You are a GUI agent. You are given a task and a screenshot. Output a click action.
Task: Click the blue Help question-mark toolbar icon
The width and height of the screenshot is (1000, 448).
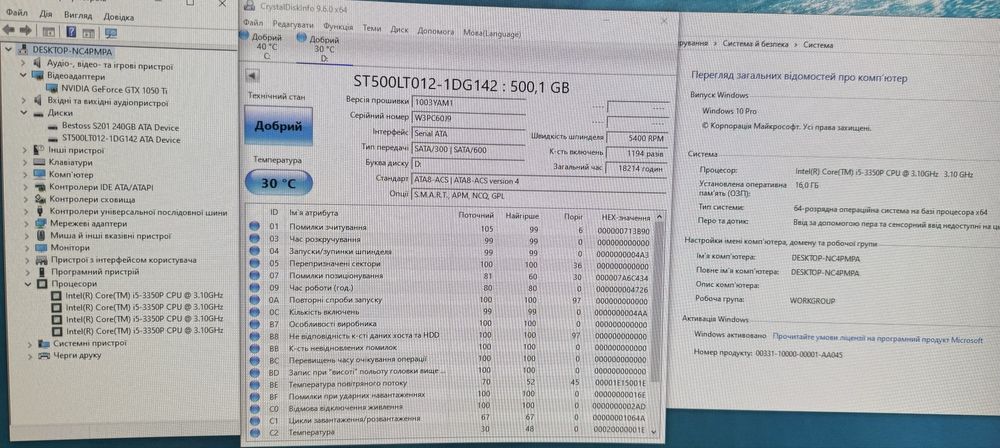(71, 31)
